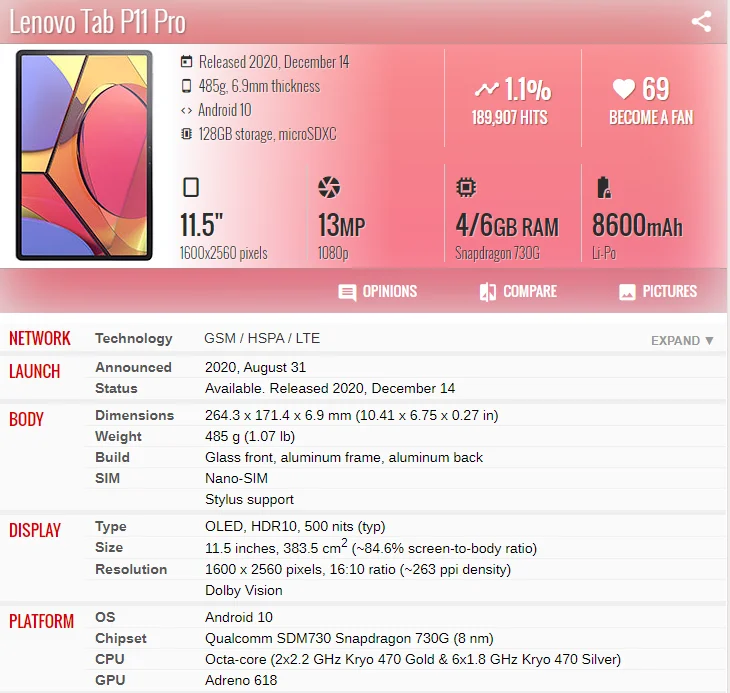Screen dimensions: 730x693
Task: Click the phone weight and thickness icon
Action: (x=186, y=86)
